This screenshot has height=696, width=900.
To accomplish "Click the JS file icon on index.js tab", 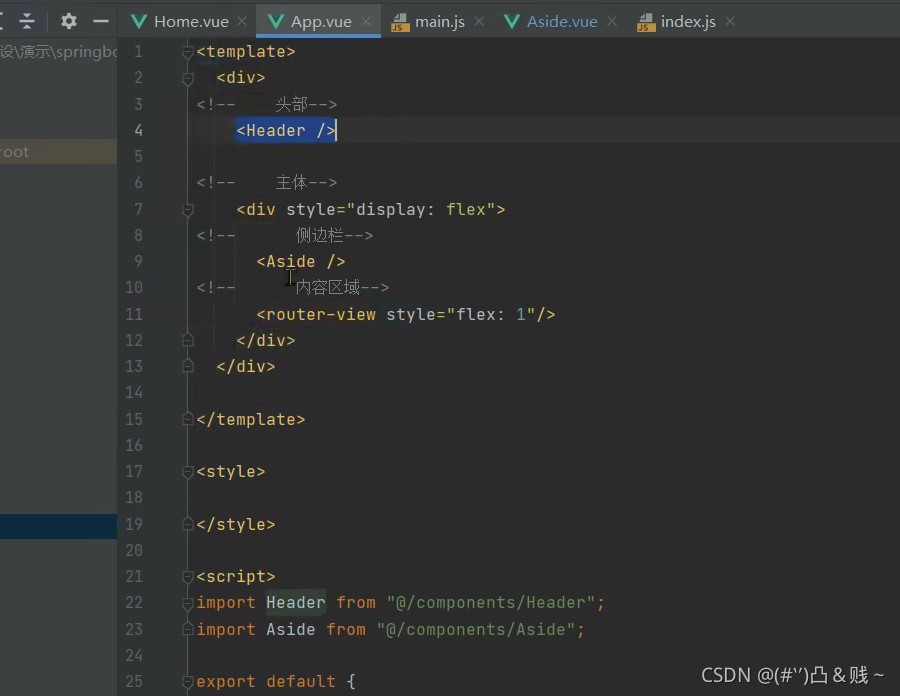I will (x=646, y=22).
